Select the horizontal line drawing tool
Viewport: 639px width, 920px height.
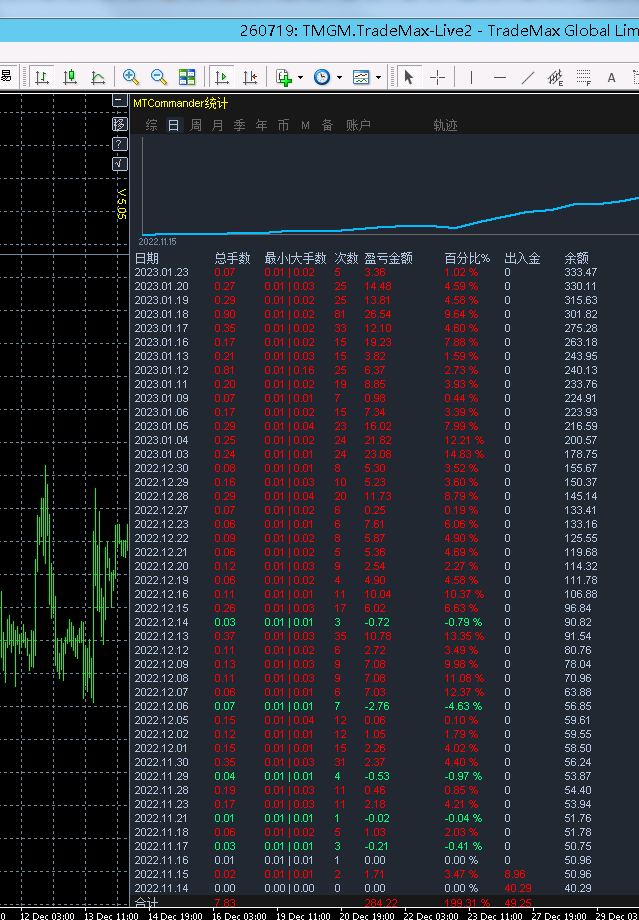point(499,77)
